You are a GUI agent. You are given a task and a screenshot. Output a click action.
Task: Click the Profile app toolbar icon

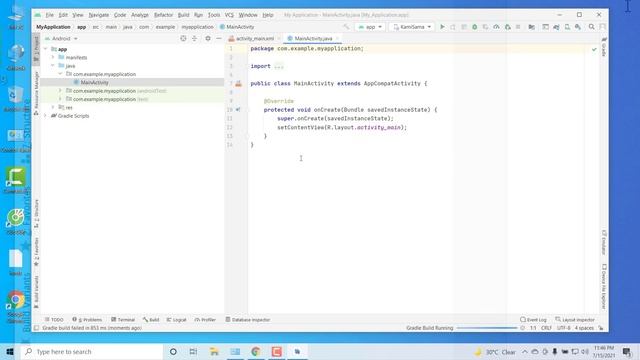(x=496, y=27)
